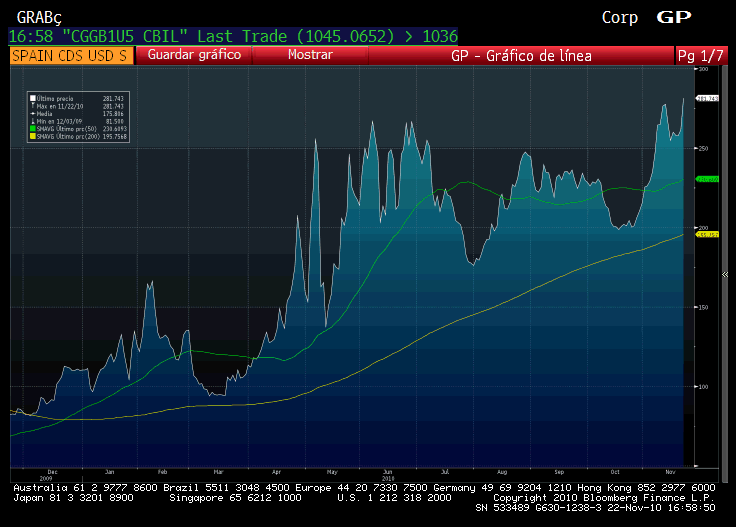Image resolution: width=736 pixels, height=527 pixels.
Task: Click the GP - Gráfico de línea title bar
Action: [x=521, y=55]
